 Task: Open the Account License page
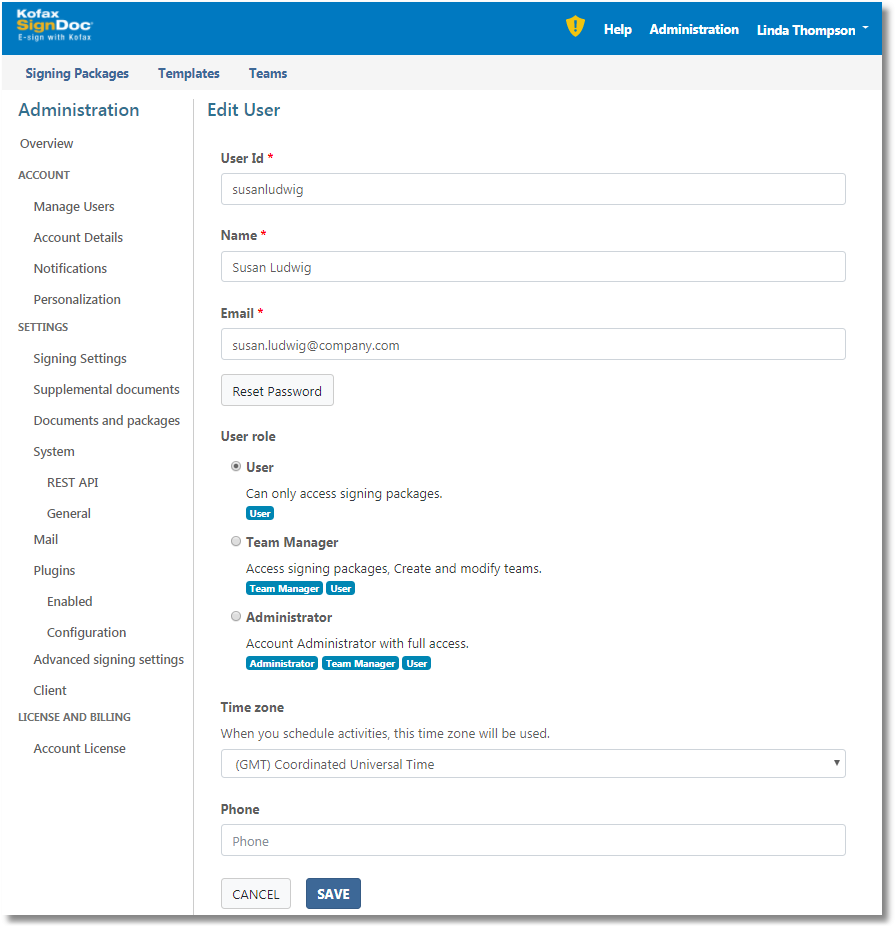click(x=79, y=748)
